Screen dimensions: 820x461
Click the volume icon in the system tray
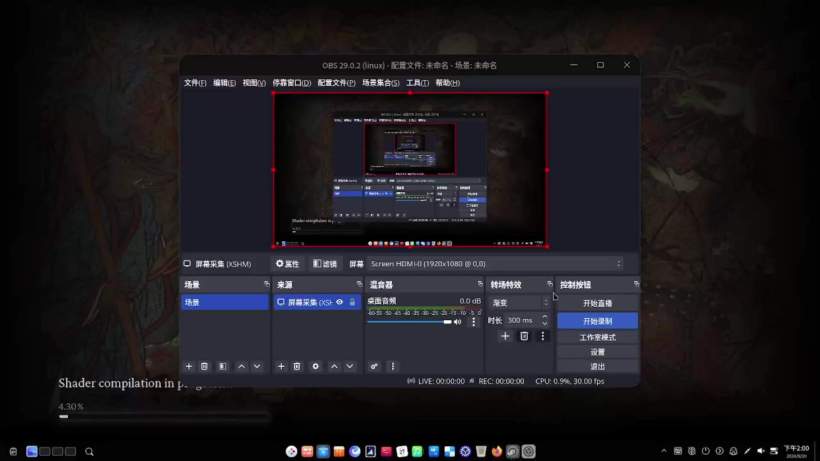tap(761, 451)
